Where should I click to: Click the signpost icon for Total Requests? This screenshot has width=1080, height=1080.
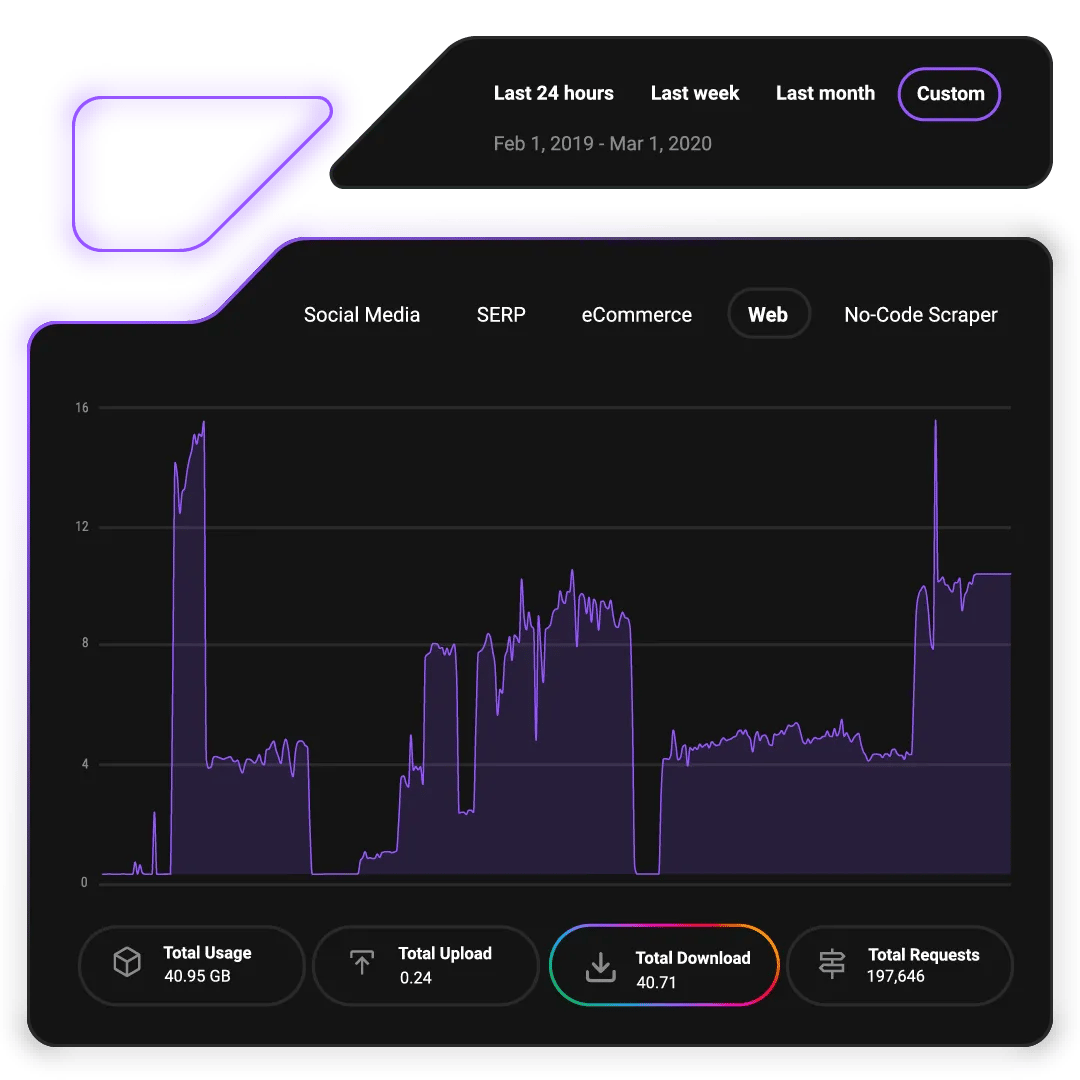(832, 963)
